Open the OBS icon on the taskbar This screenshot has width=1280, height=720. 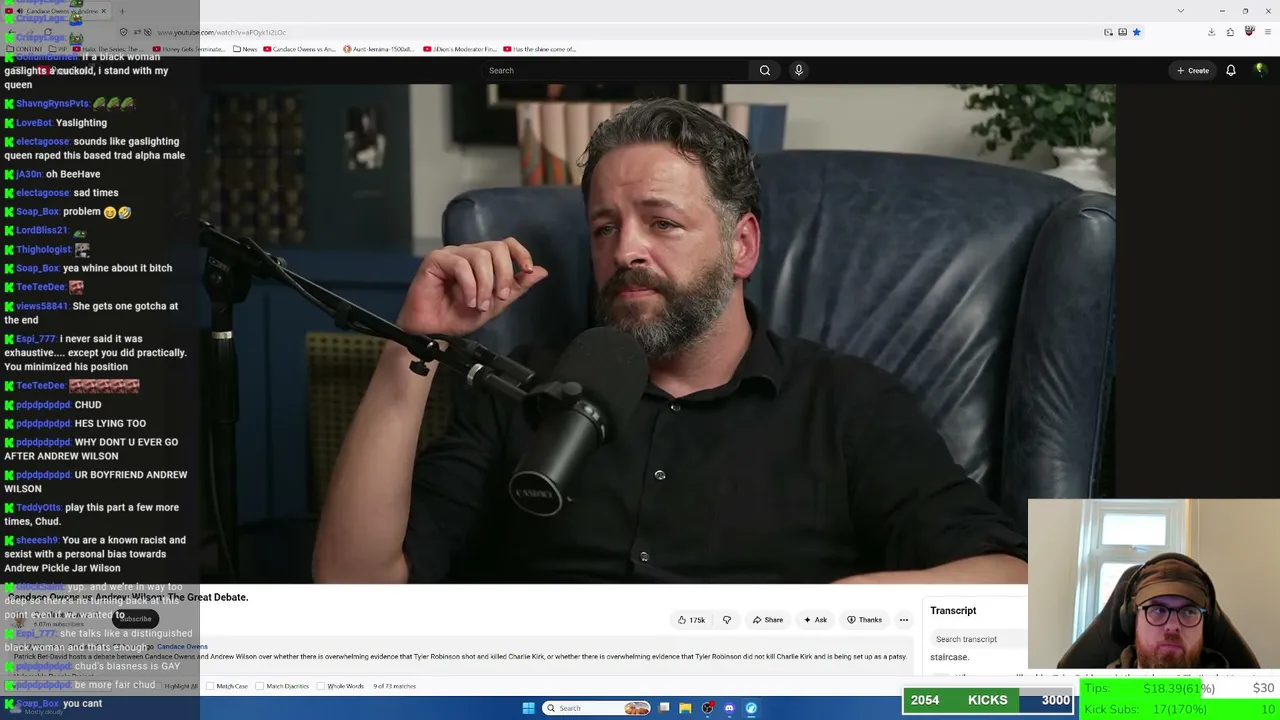click(707, 708)
